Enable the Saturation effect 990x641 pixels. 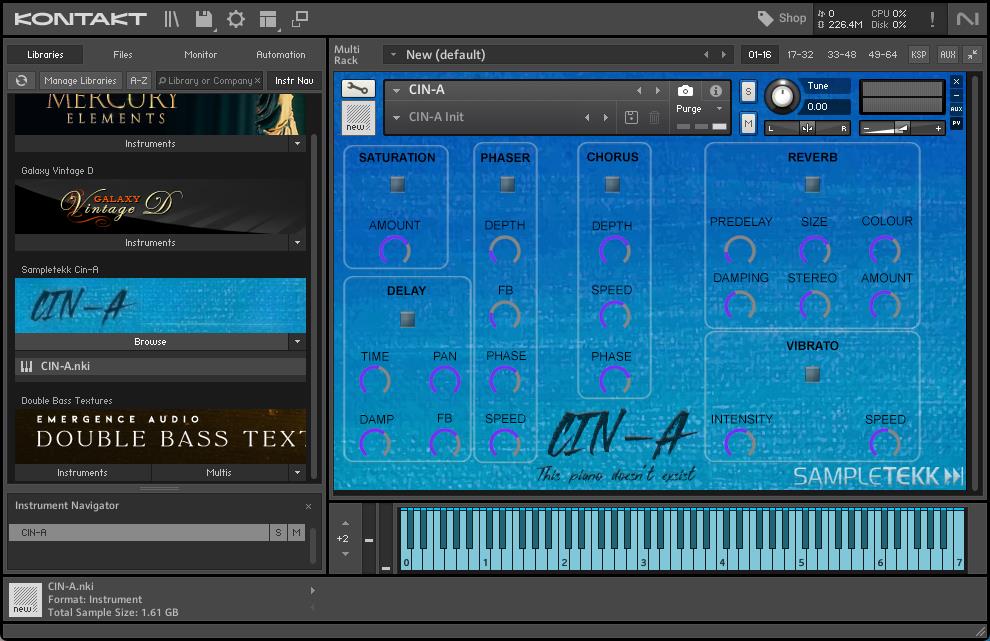pos(398,184)
